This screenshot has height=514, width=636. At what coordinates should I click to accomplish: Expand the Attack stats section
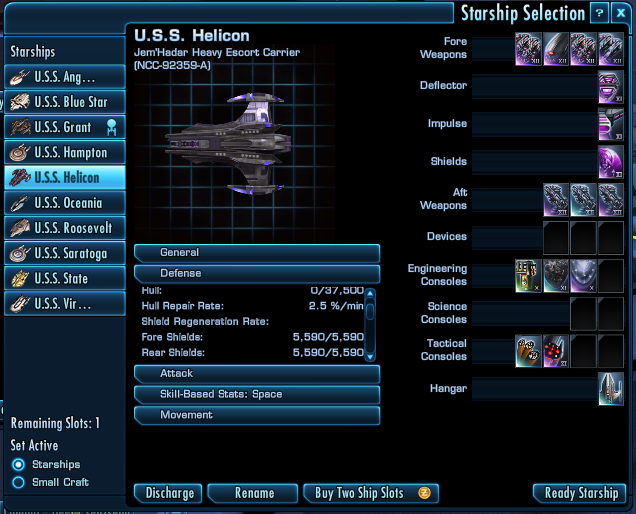tap(257, 374)
